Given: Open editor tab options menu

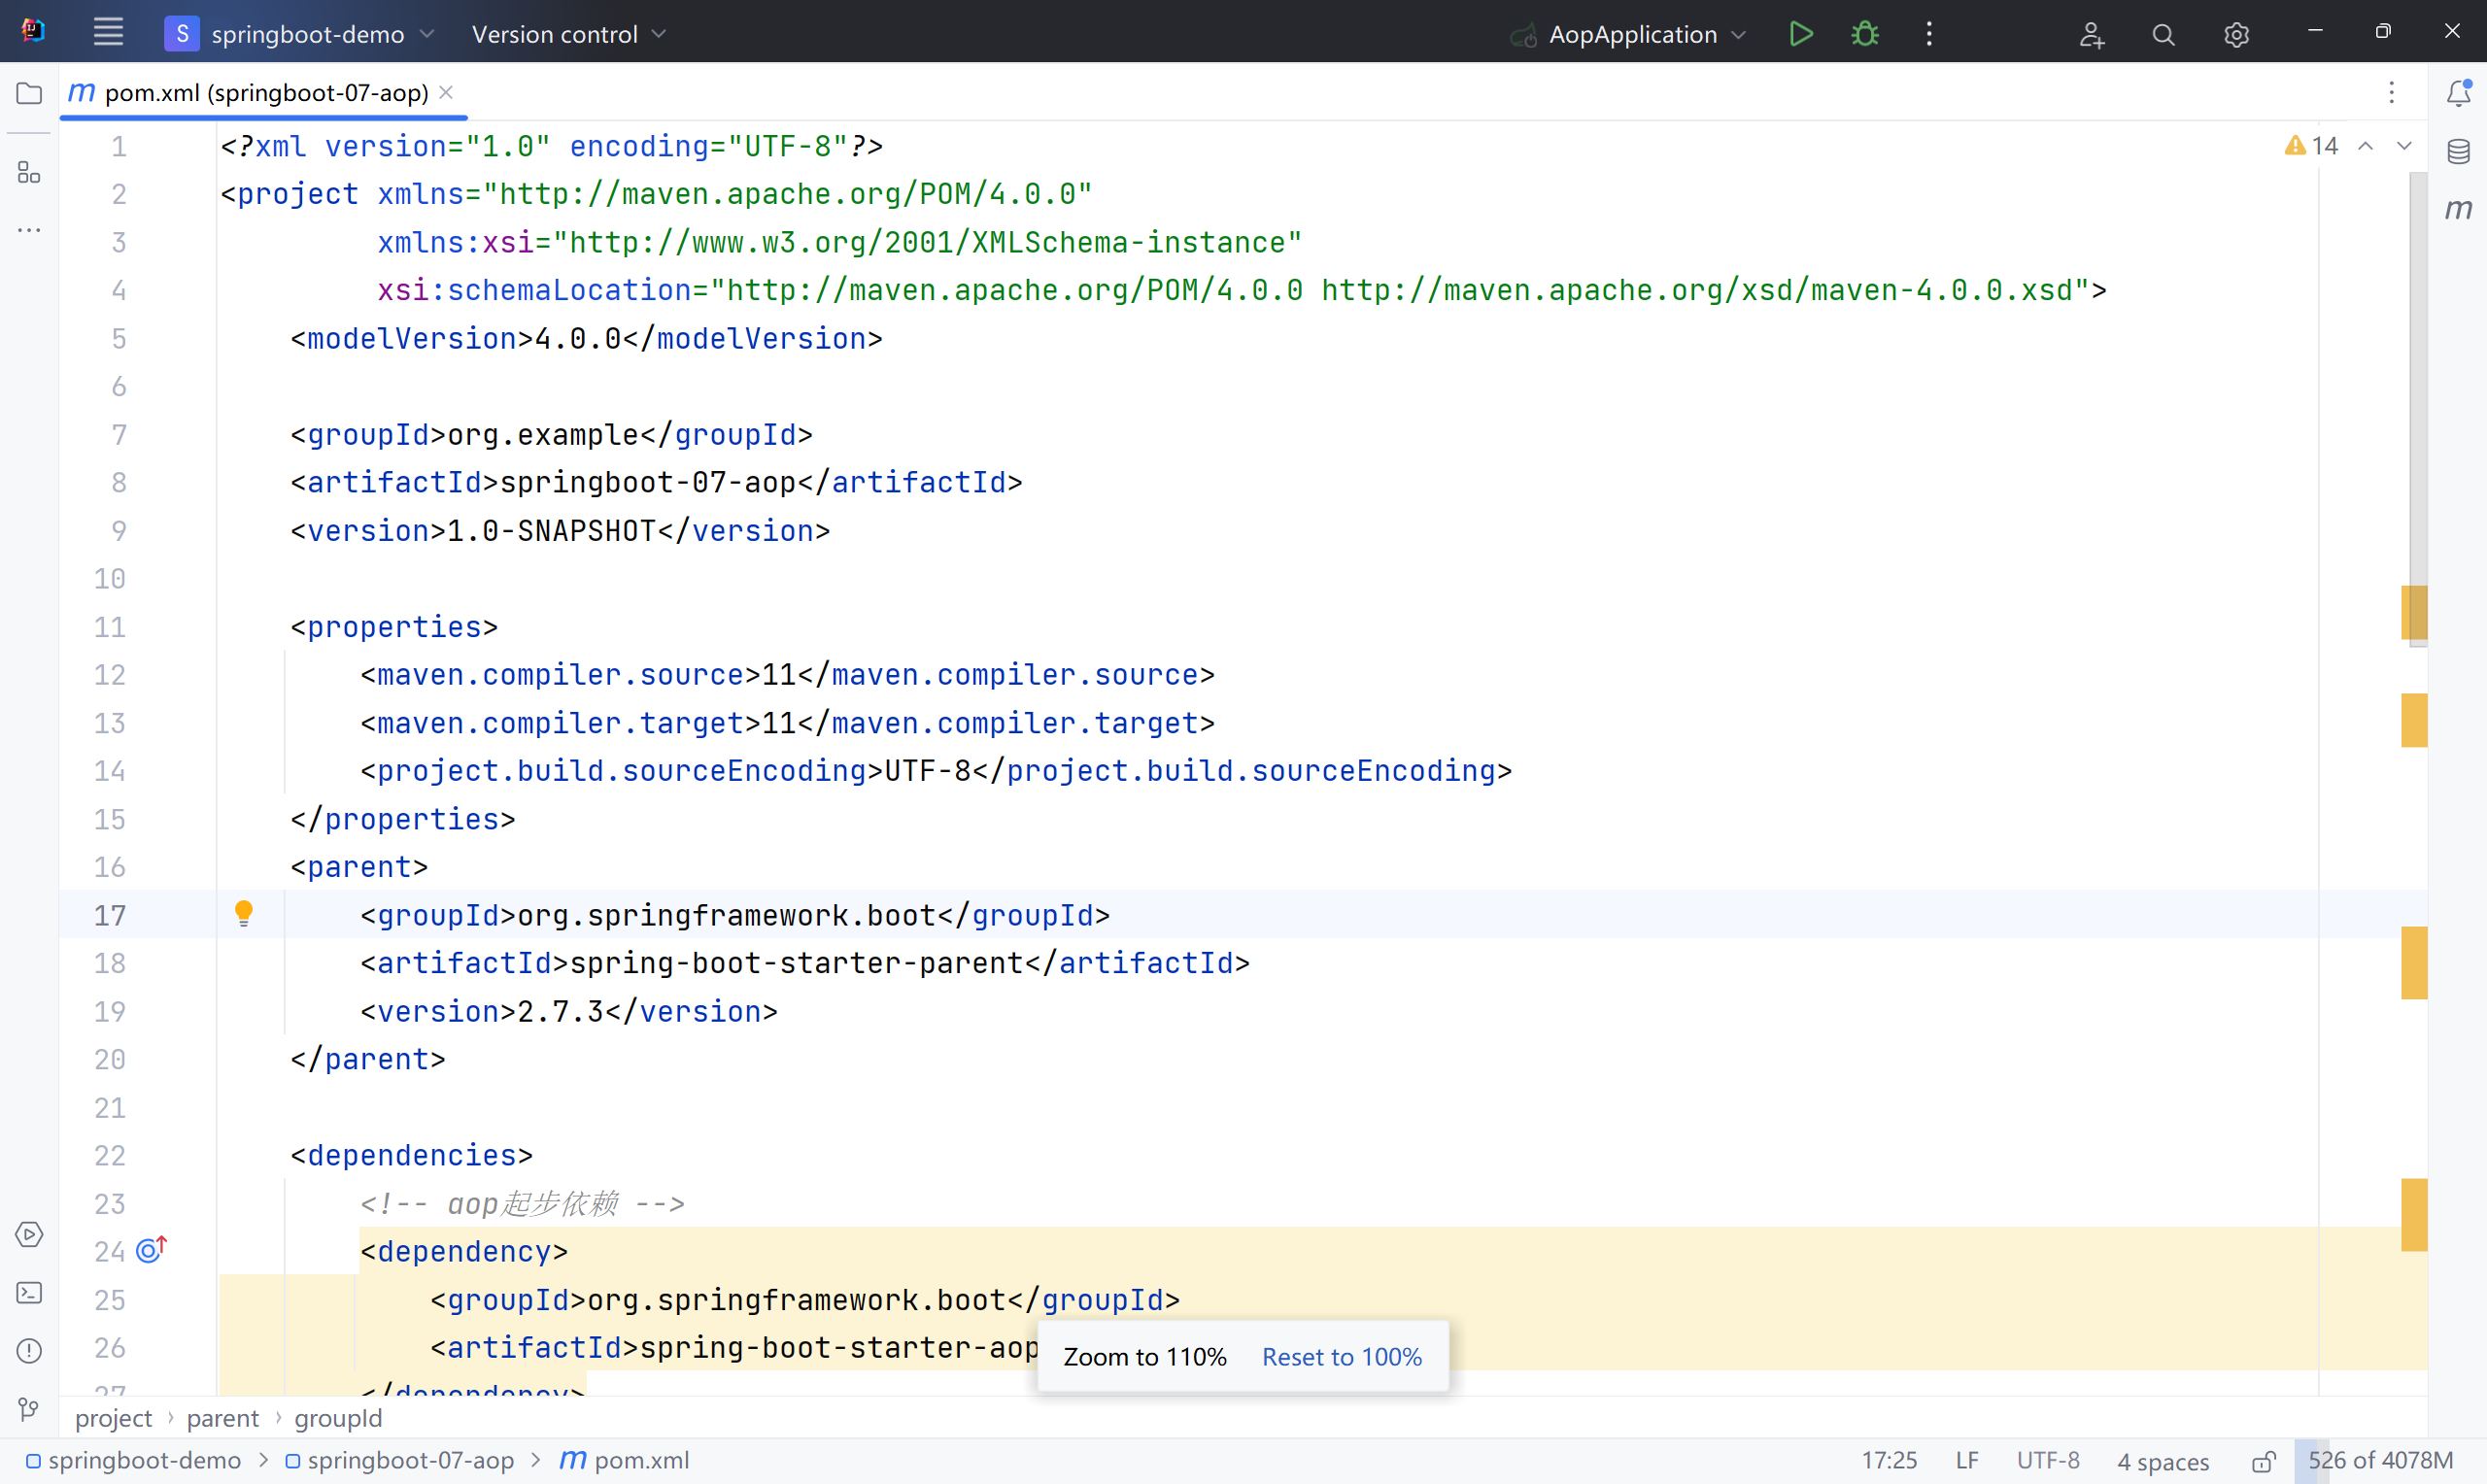Looking at the screenshot, I should click(2391, 92).
